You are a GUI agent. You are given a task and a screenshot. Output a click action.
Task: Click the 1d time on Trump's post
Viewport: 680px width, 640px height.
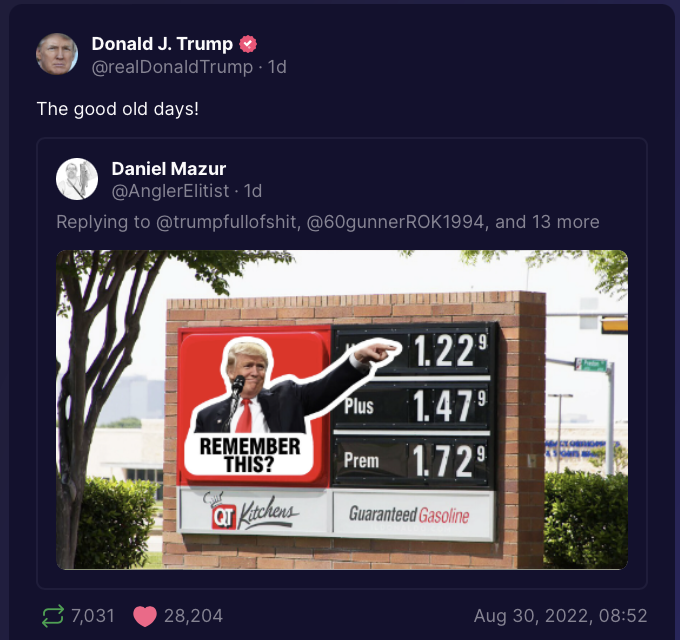(x=277, y=67)
